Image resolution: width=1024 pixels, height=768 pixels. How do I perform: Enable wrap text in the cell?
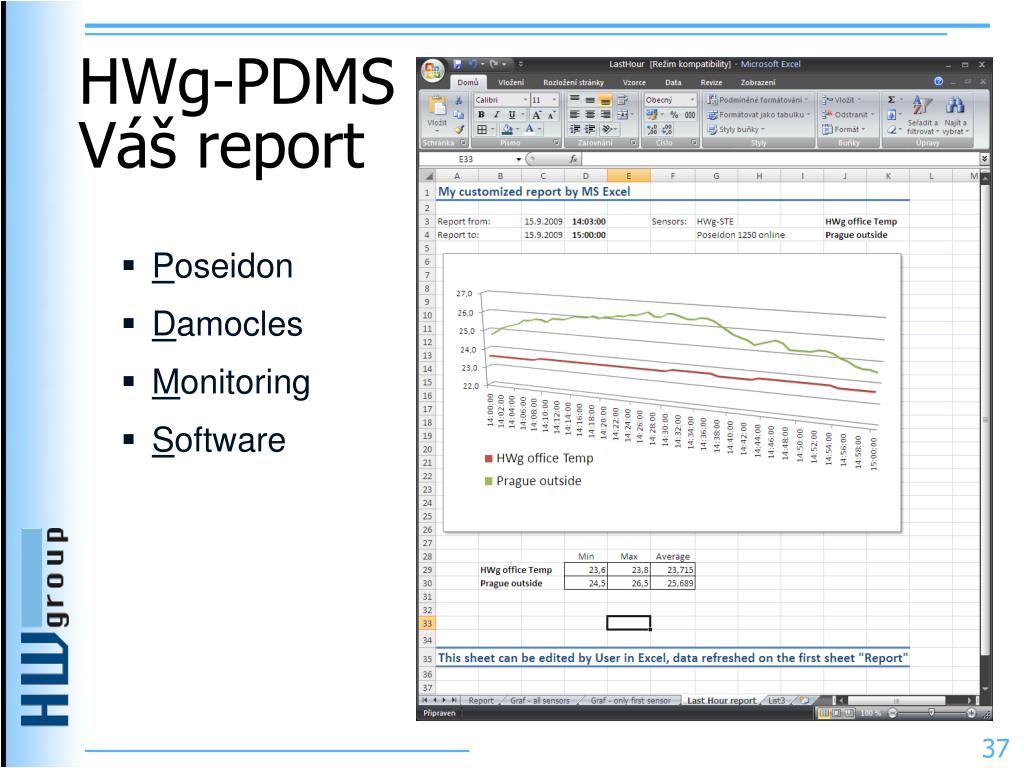[x=623, y=100]
